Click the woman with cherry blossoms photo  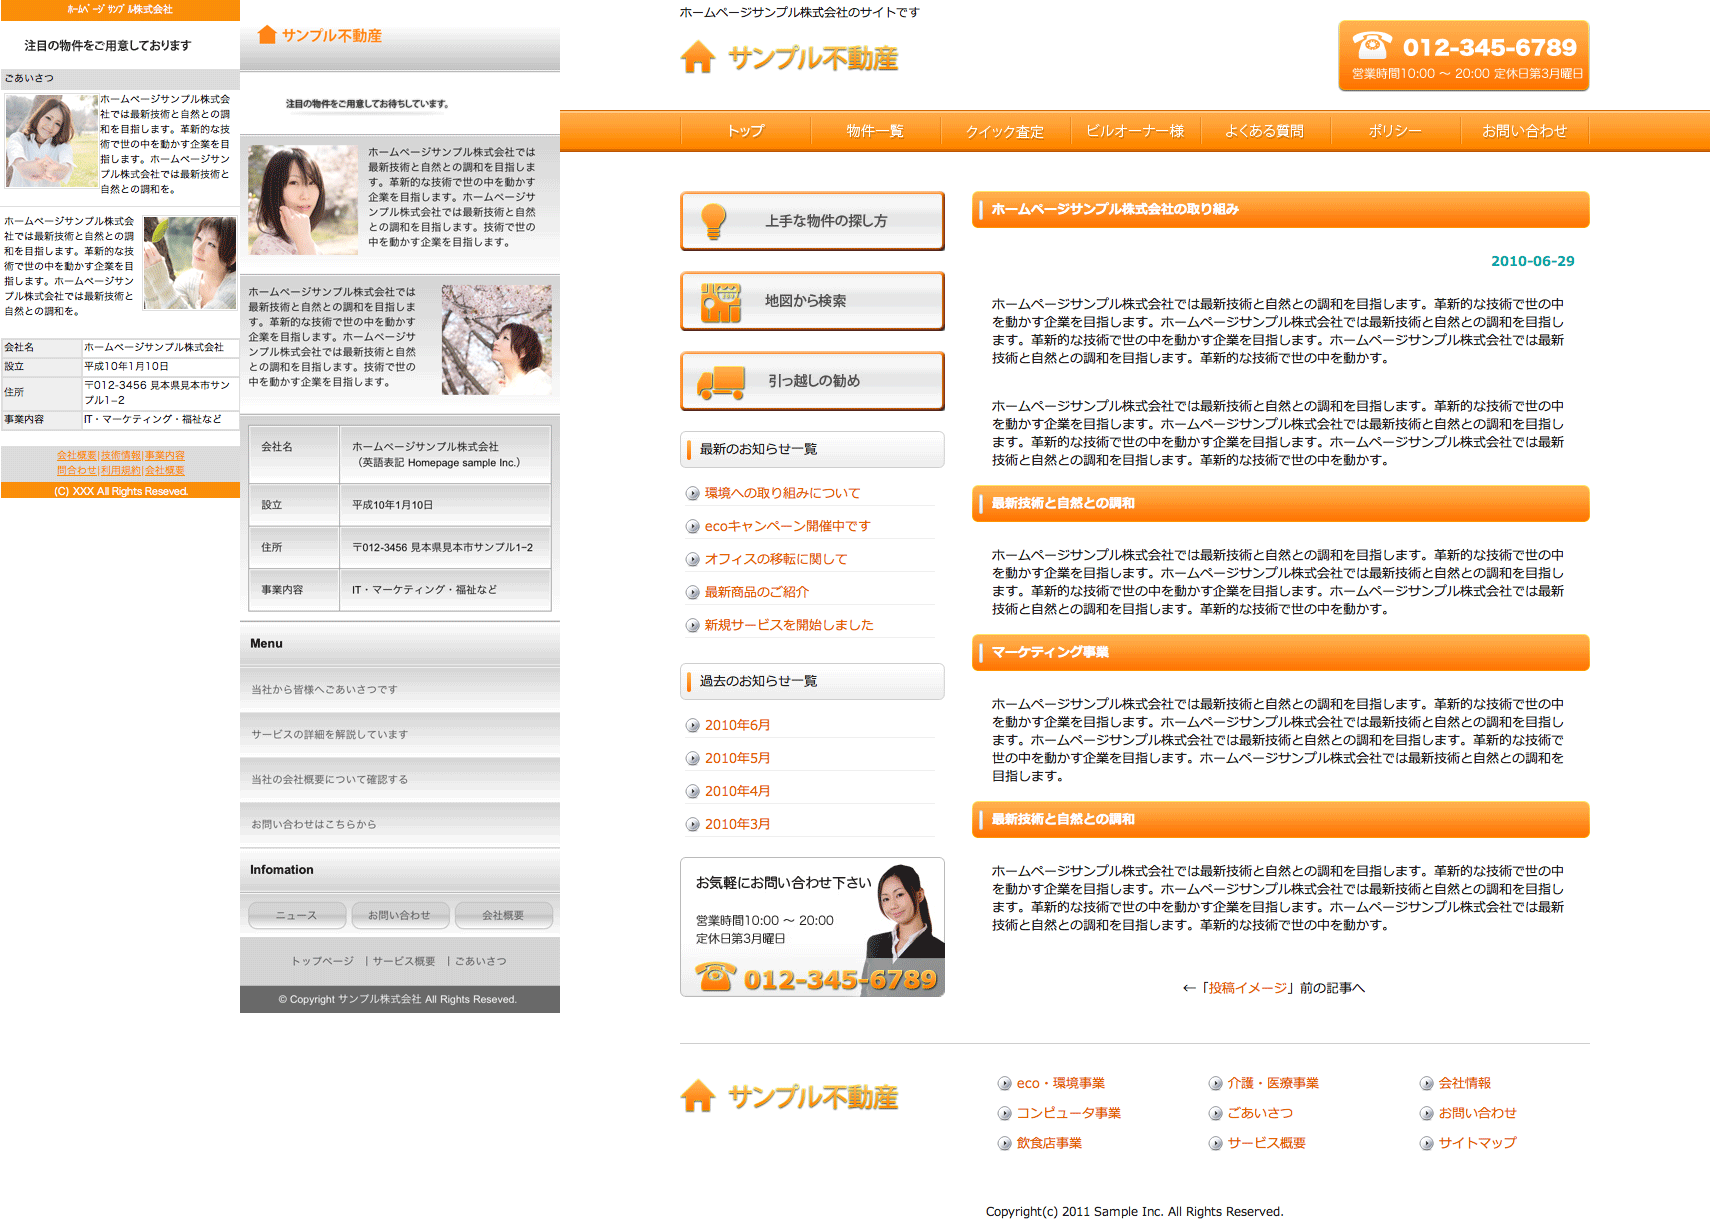(x=497, y=339)
